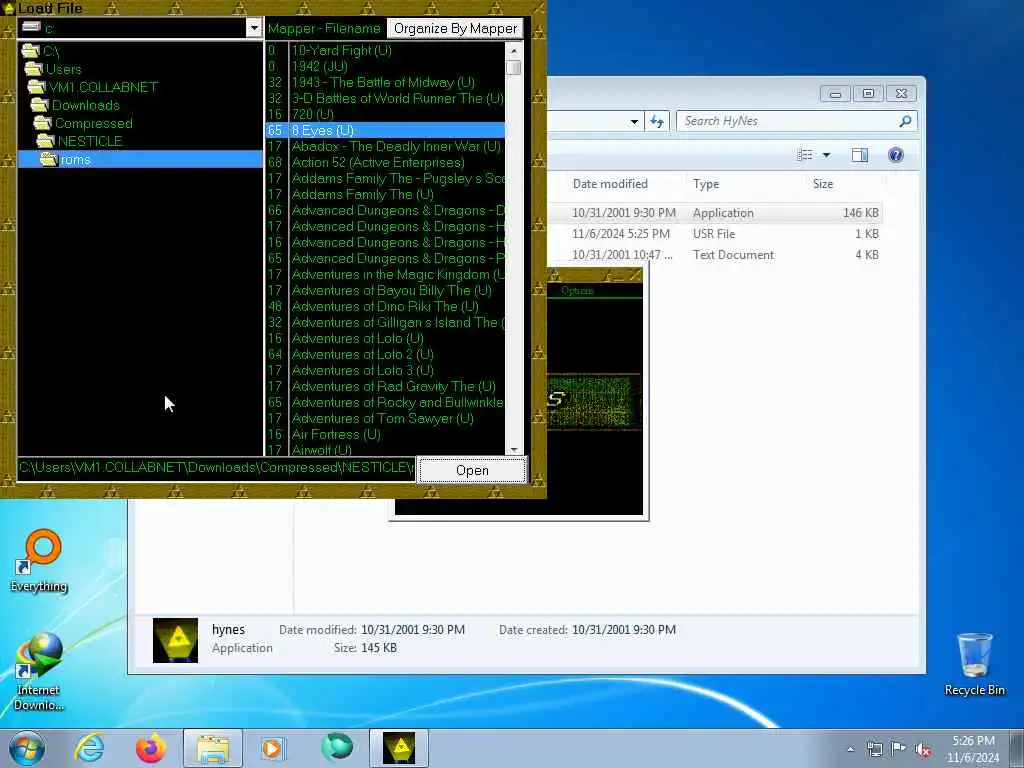
Task: Sort Explorer by Type column
Action: [x=706, y=184]
